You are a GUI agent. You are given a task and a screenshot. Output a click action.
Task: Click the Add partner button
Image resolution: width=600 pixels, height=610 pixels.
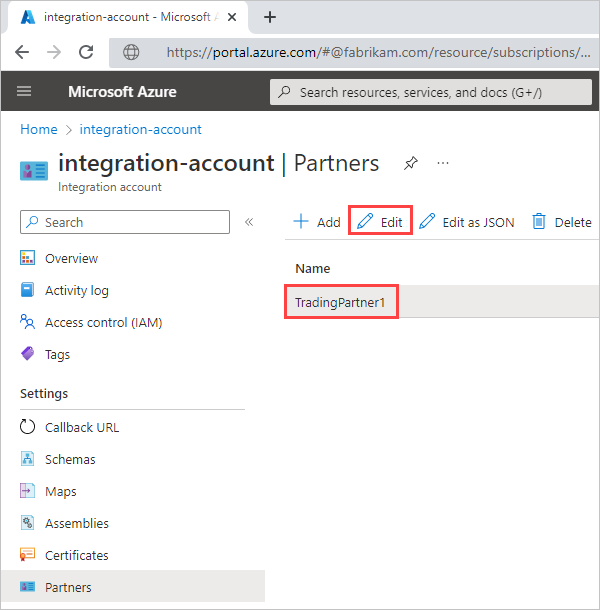(x=316, y=222)
